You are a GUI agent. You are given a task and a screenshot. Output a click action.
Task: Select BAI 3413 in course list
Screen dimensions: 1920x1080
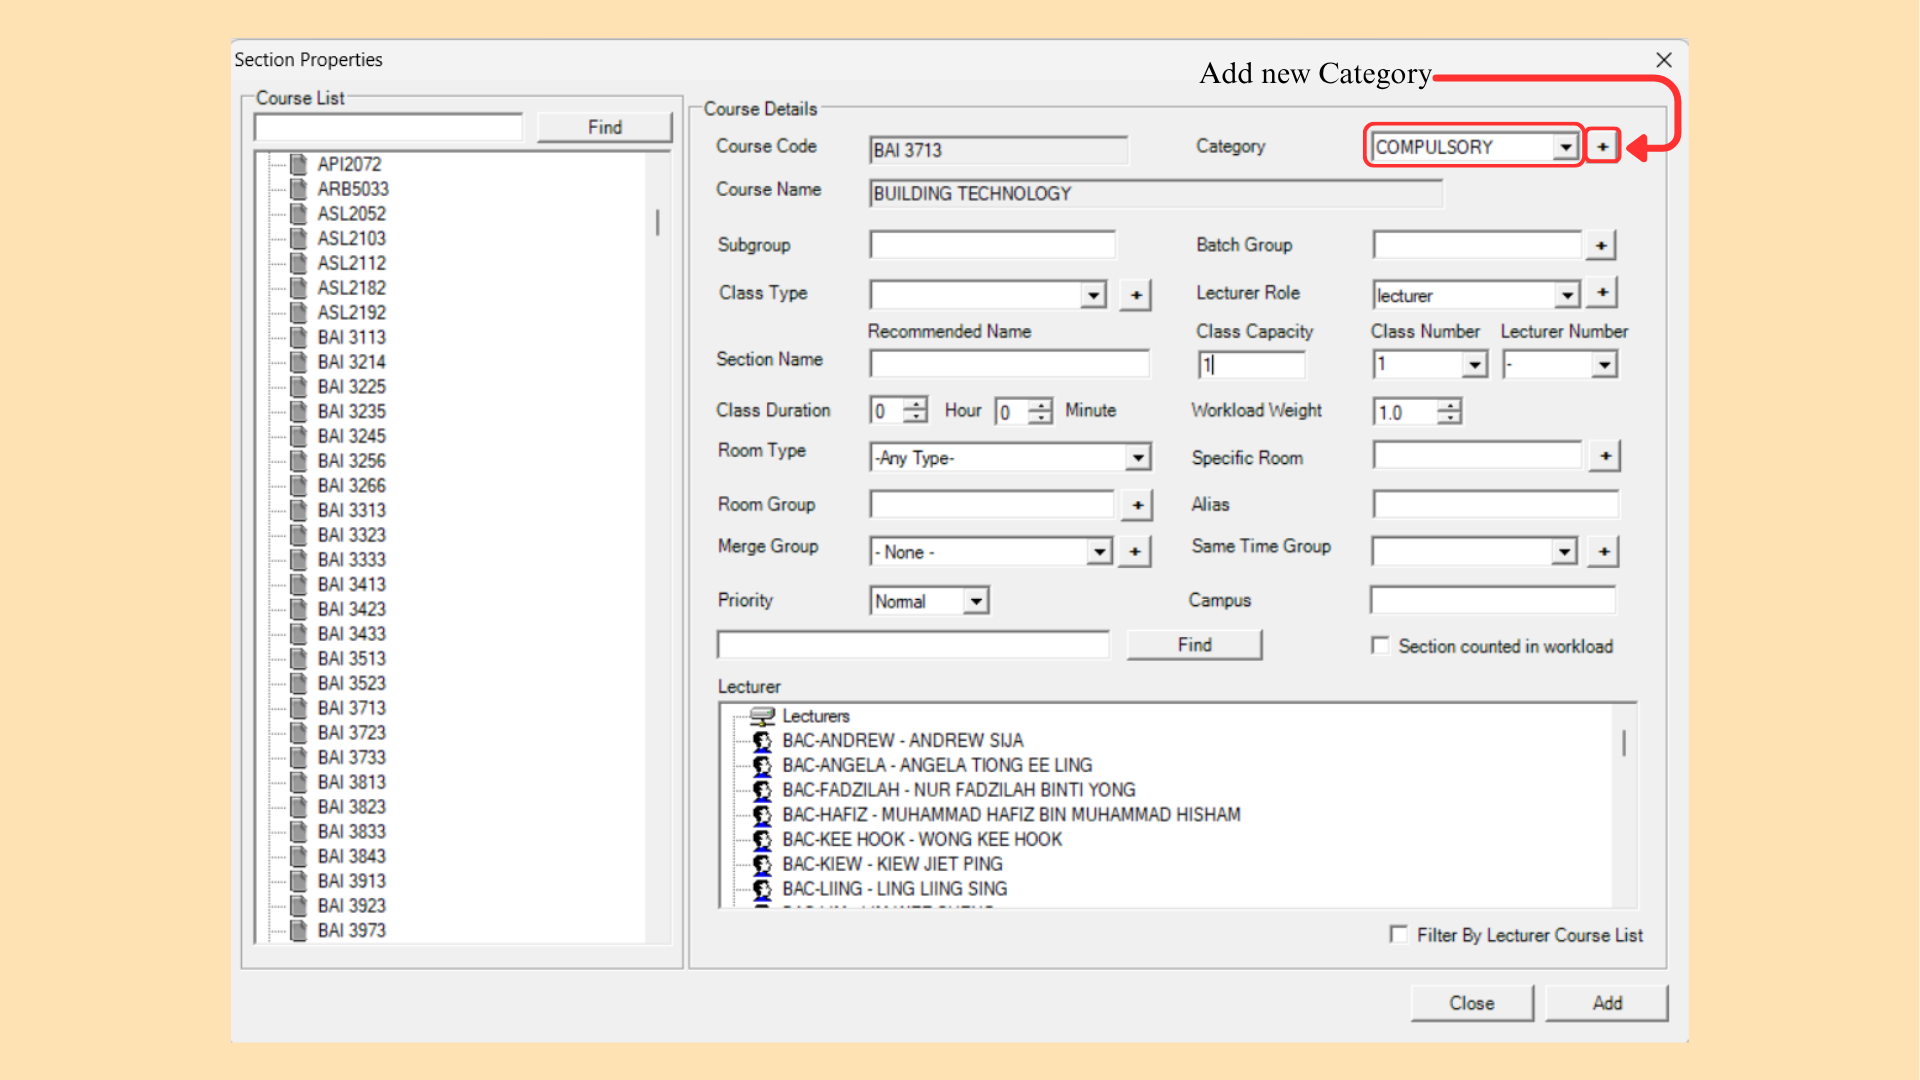coord(351,584)
